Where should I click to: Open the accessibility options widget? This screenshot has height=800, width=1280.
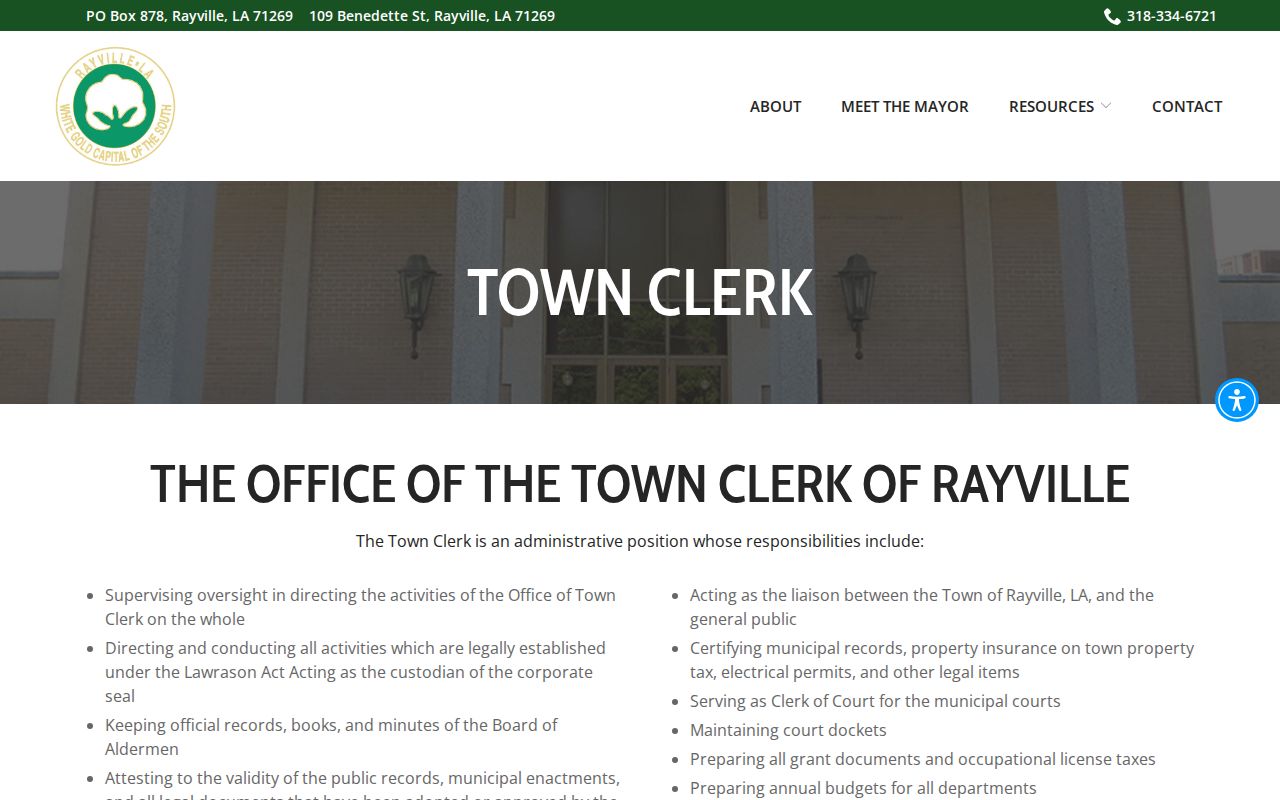pyautogui.click(x=1237, y=400)
